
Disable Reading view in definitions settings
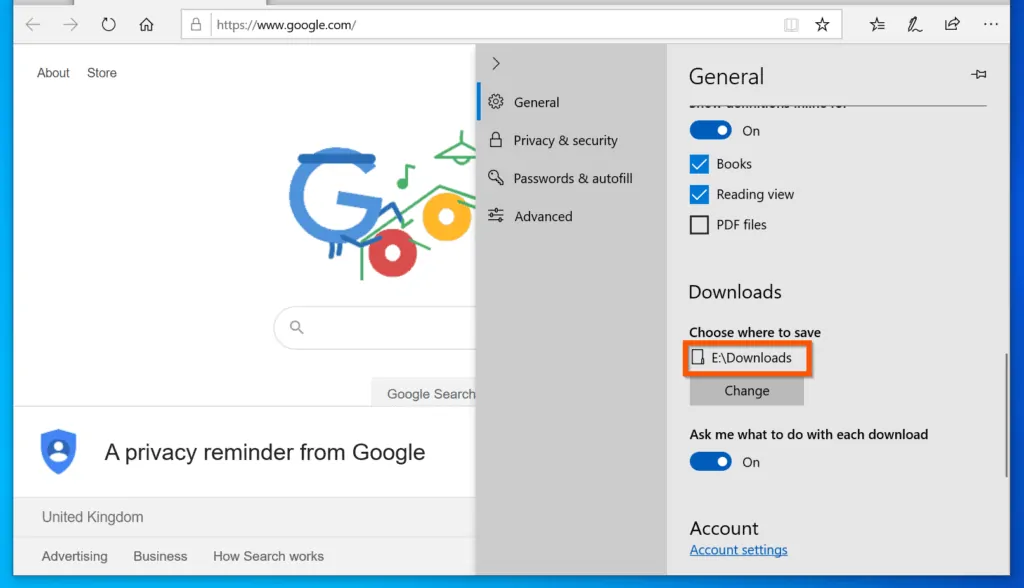point(698,194)
